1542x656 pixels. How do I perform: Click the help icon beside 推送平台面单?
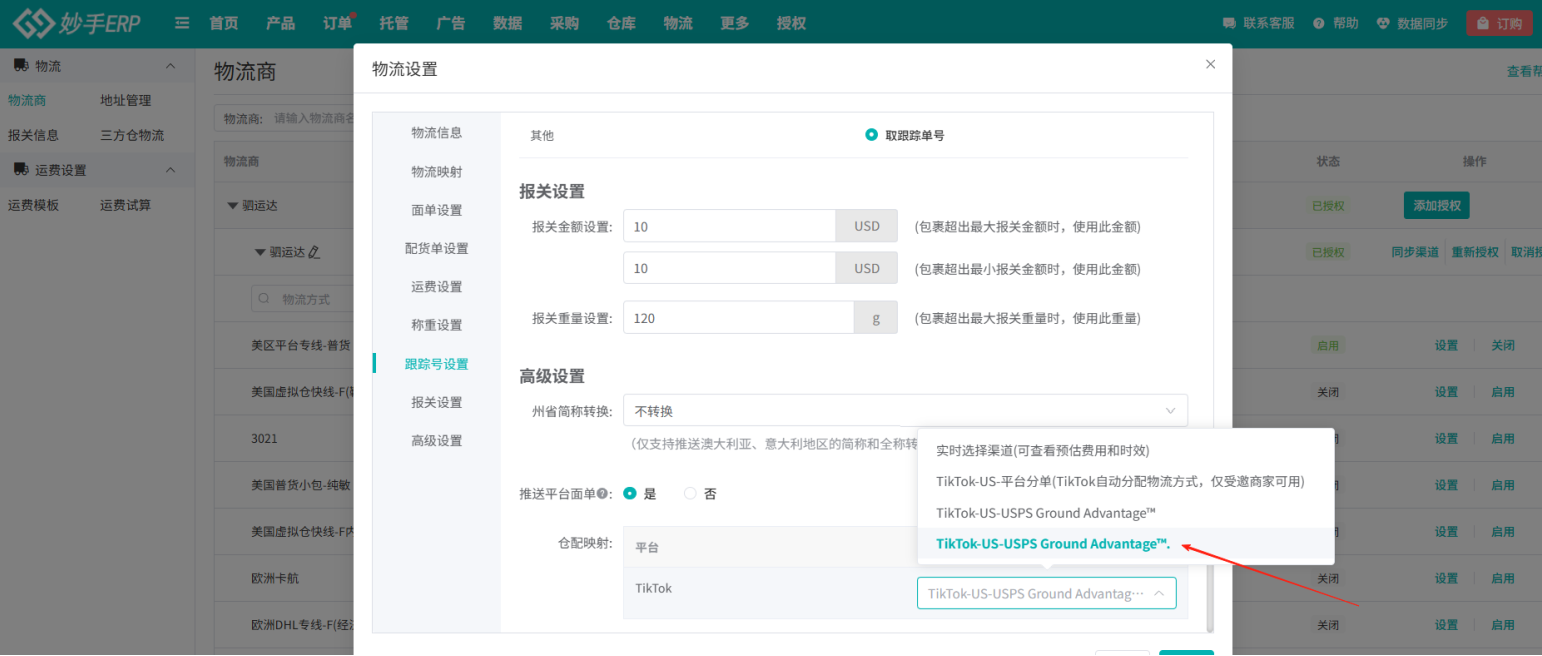tap(603, 494)
